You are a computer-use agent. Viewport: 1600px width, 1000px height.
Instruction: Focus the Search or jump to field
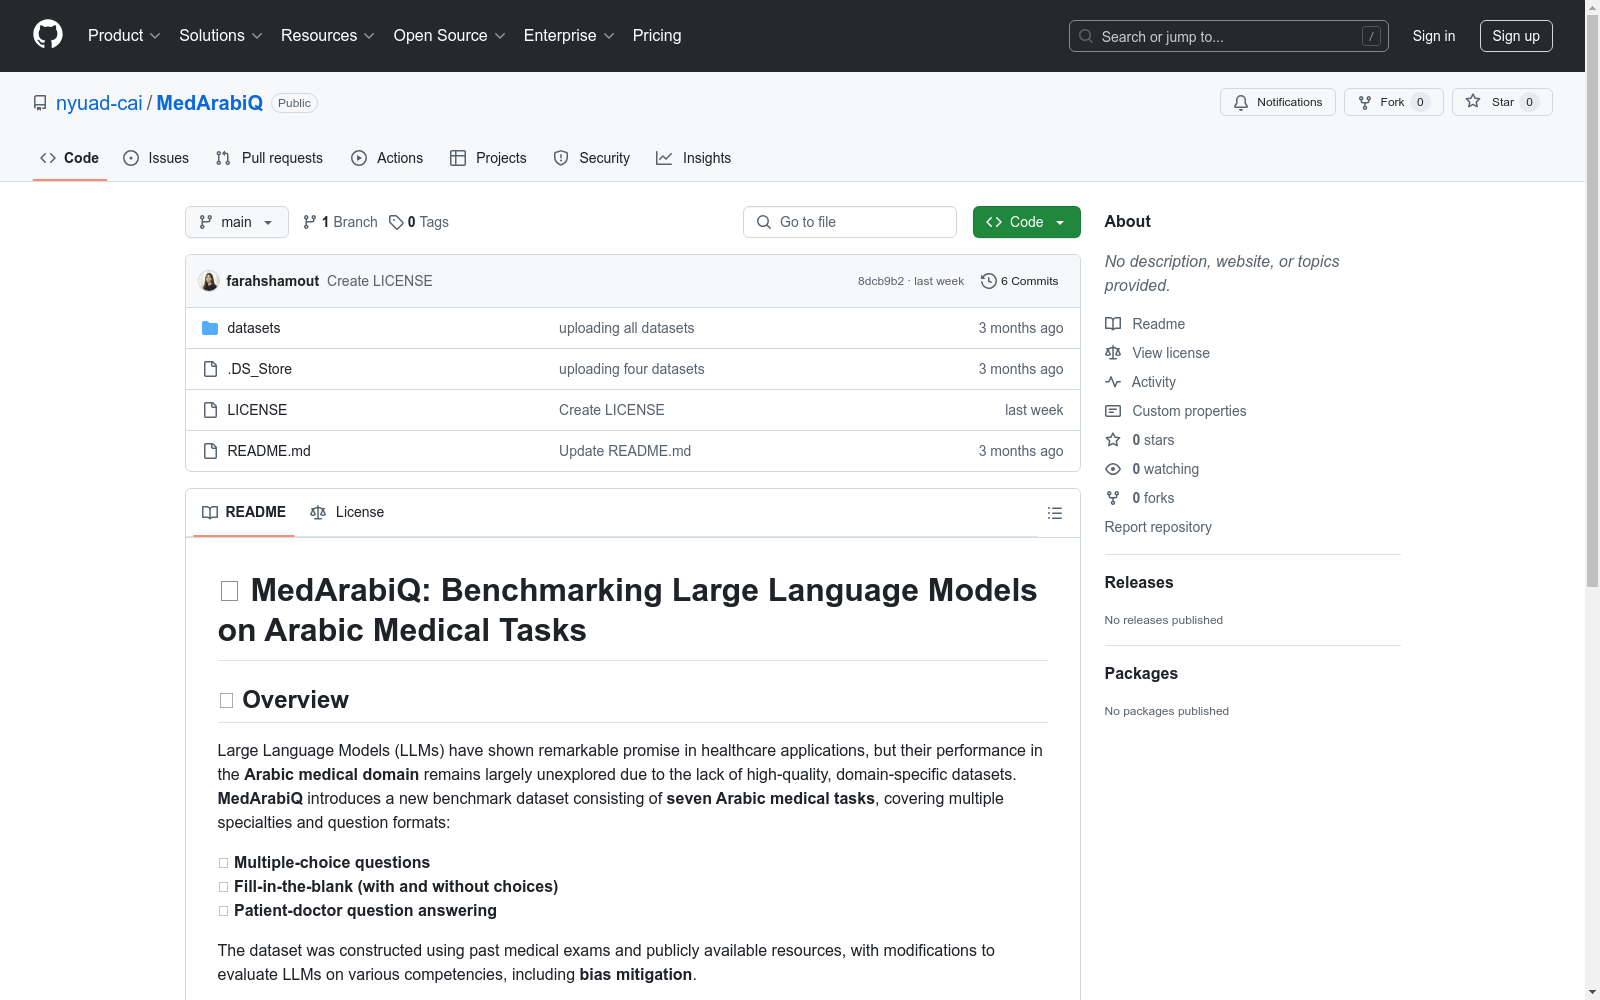[1229, 36]
